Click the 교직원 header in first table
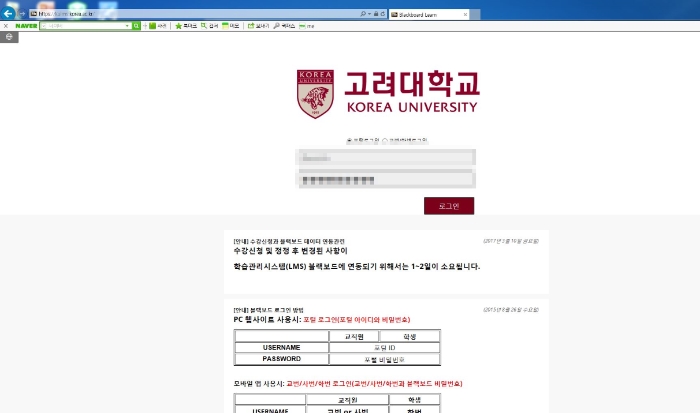Image resolution: width=700 pixels, height=413 pixels. pyautogui.click(x=354, y=337)
